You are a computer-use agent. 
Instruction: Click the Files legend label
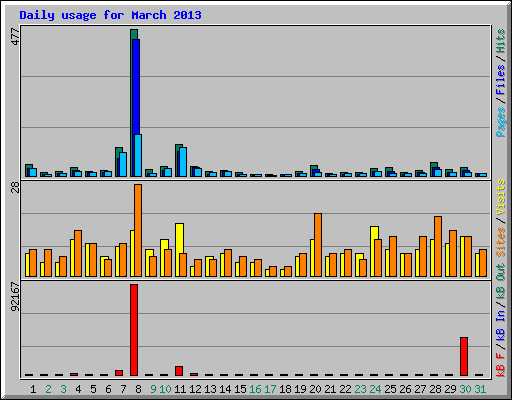coord(501,80)
